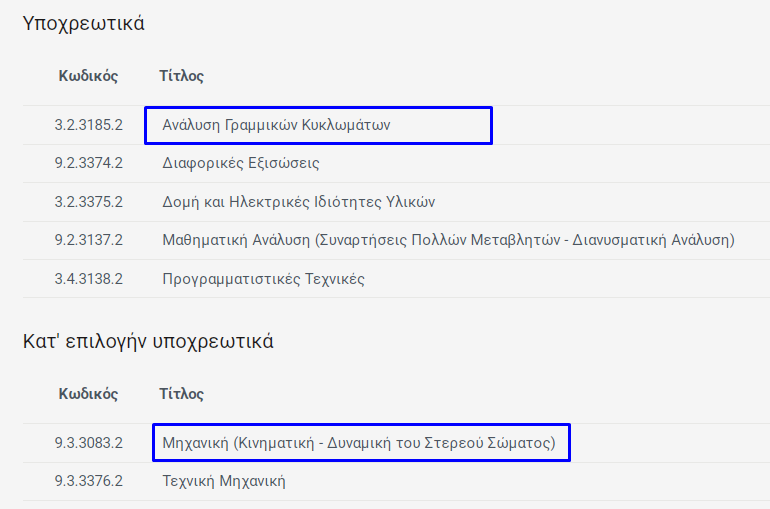The image size is (770, 509).
Task: Select course code 3.2.3375.2
Action: (89, 202)
